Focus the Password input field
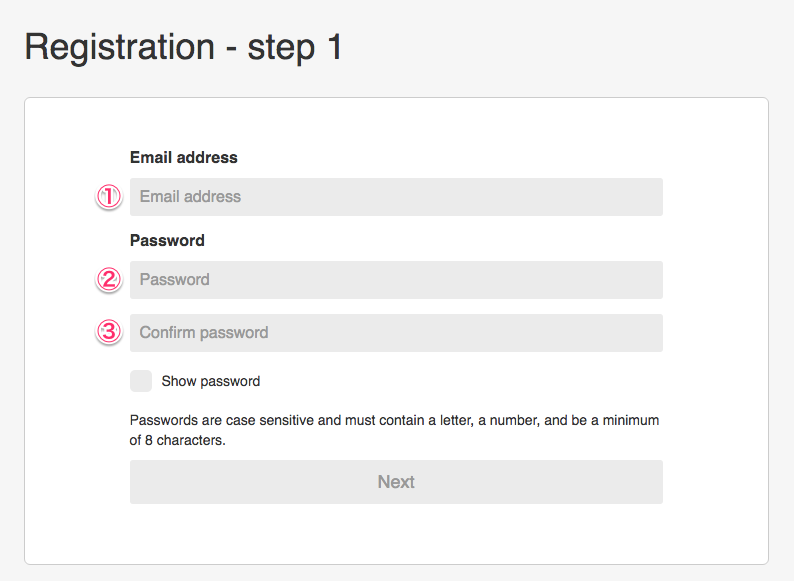 396,280
